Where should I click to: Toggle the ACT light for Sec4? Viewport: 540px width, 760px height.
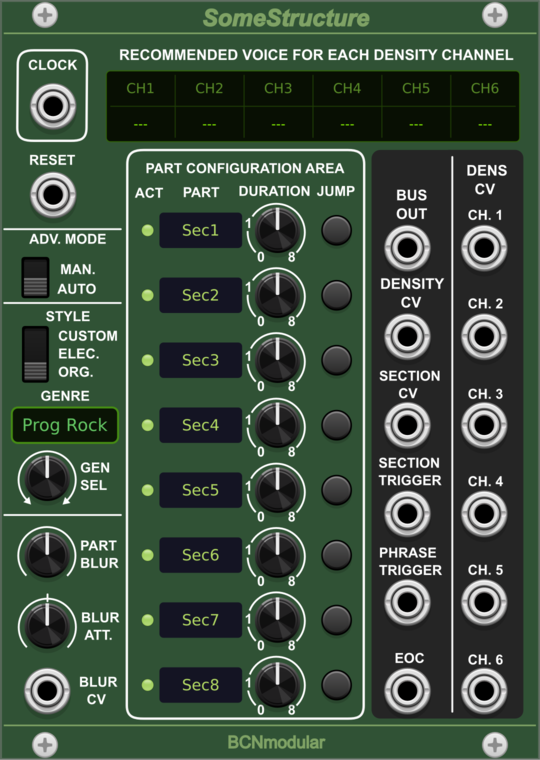147,425
